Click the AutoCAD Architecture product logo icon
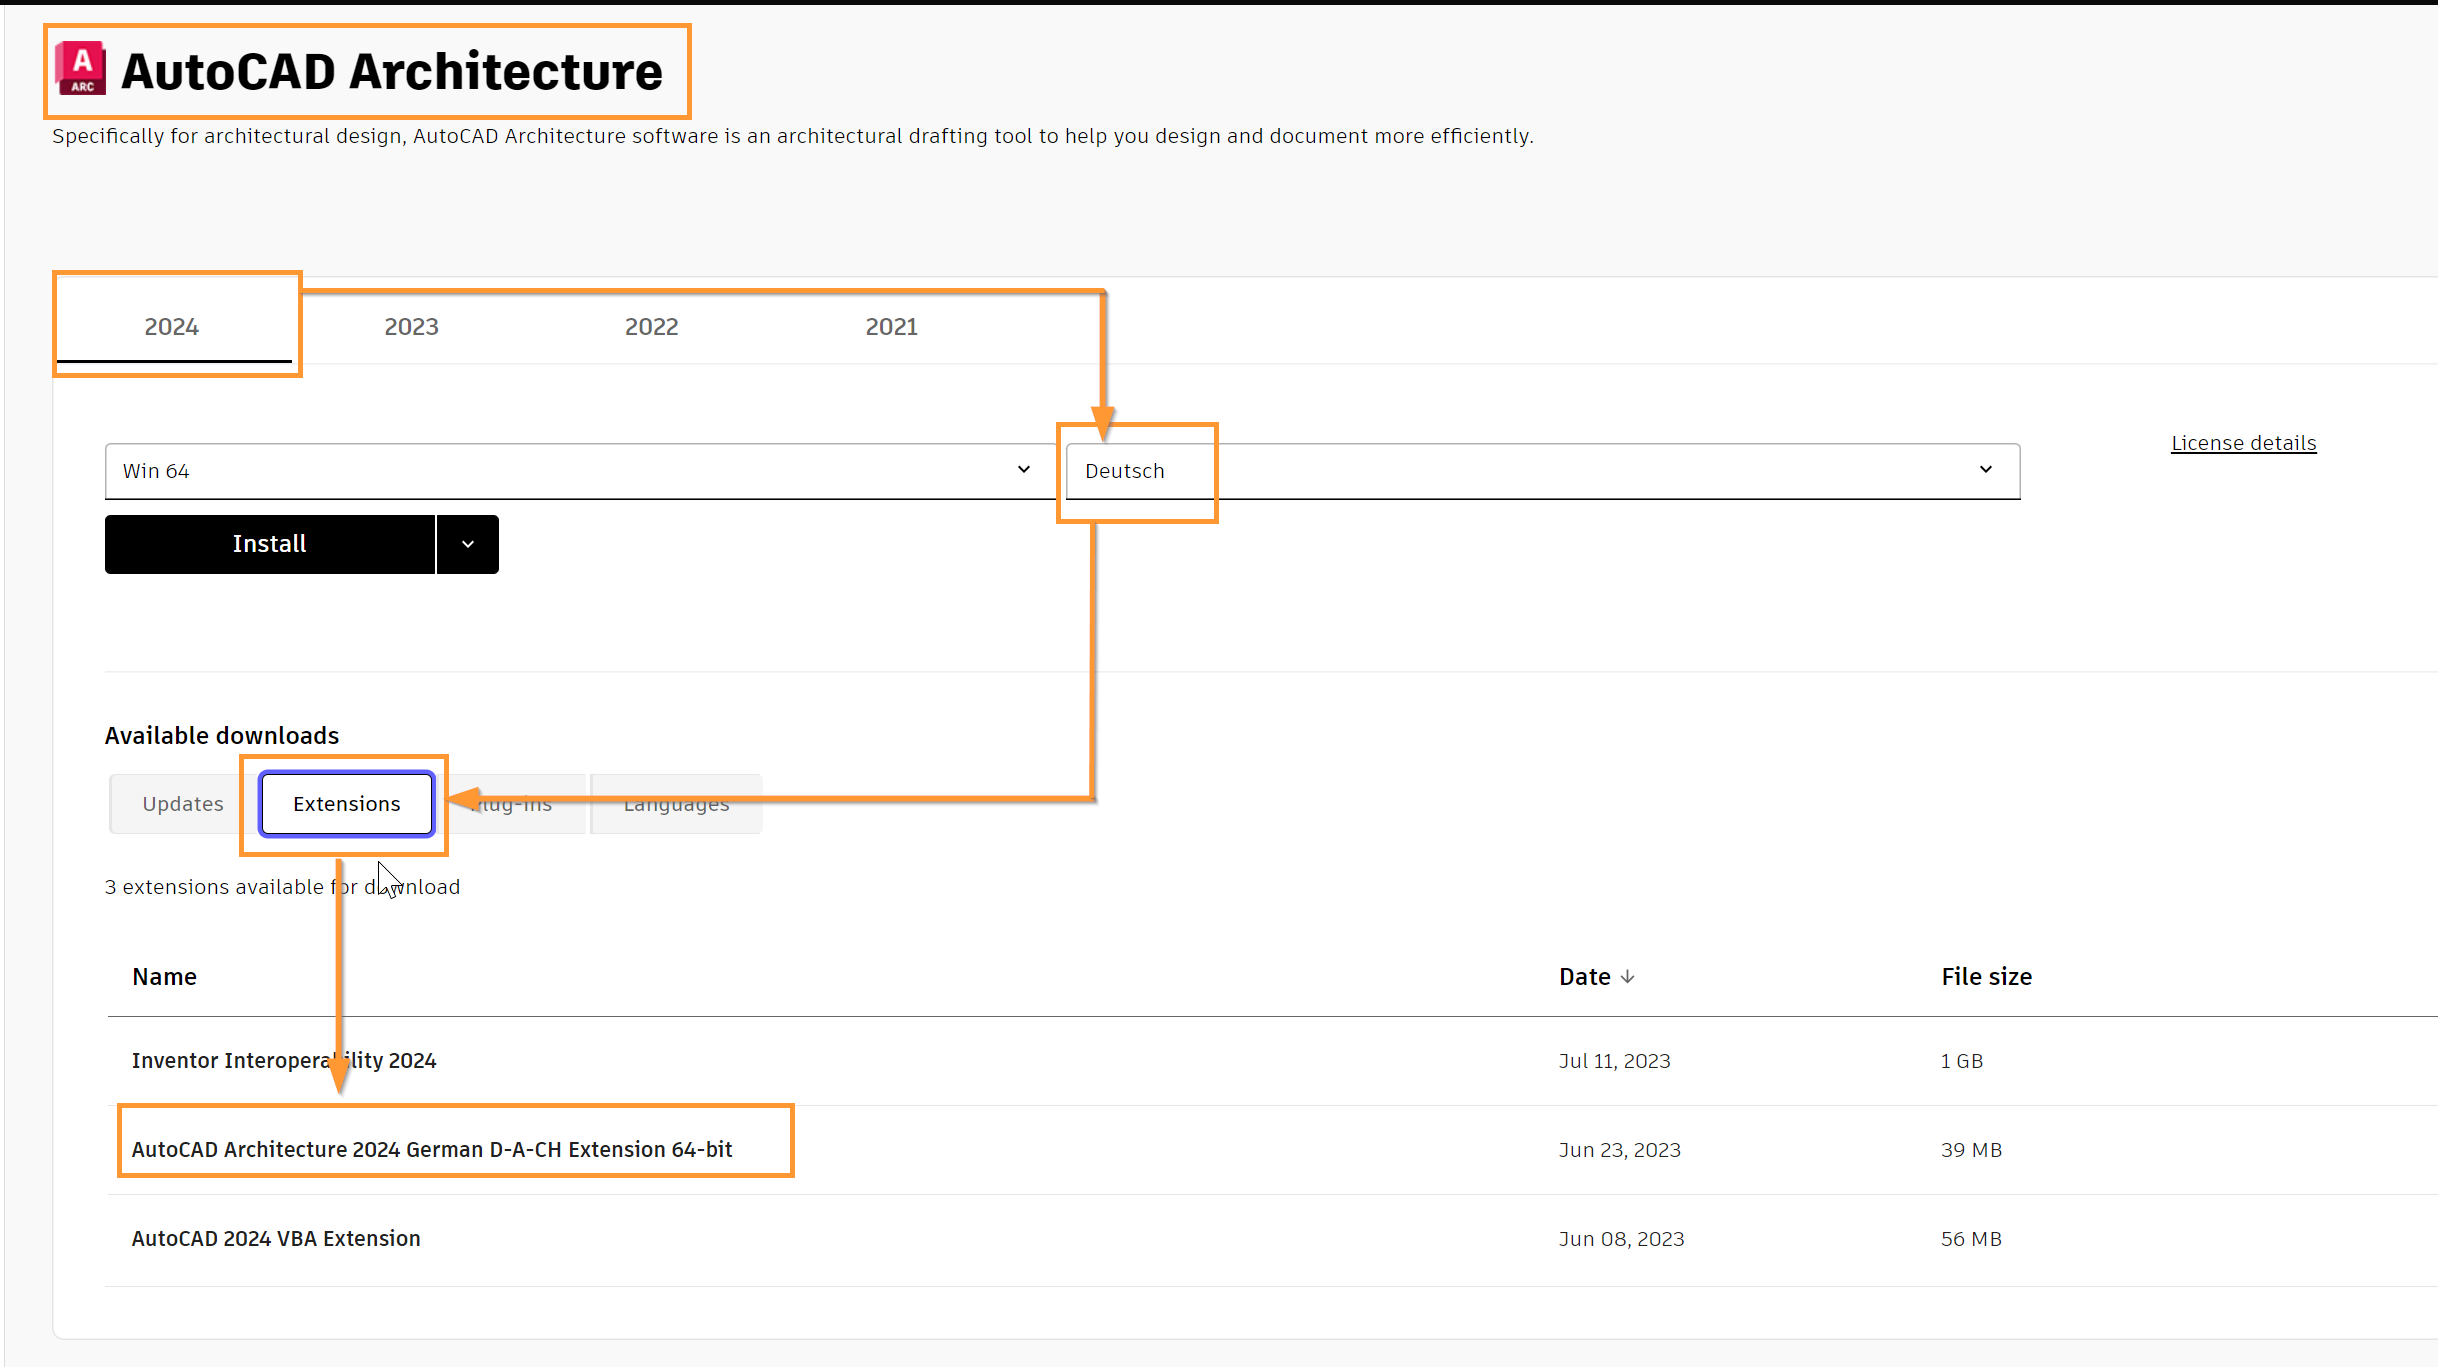2438x1367 pixels. (x=81, y=69)
